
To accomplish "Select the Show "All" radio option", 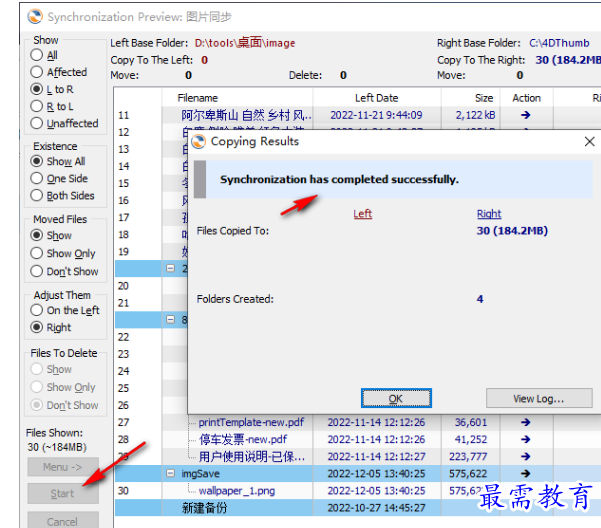I will pos(37,56).
